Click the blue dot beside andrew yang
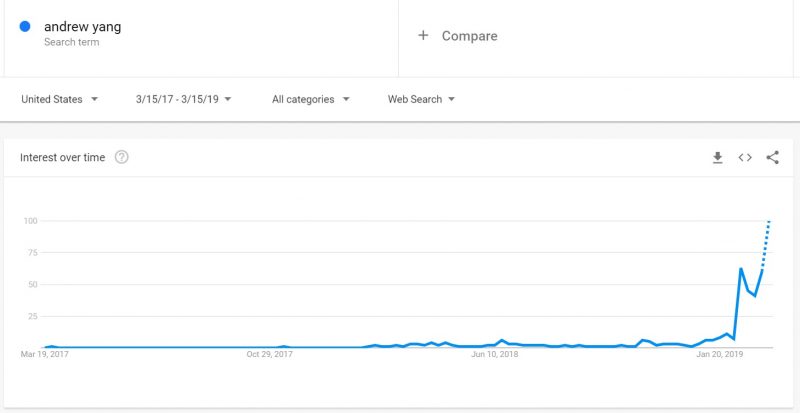Viewport: 800px width, 413px height. point(24,27)
